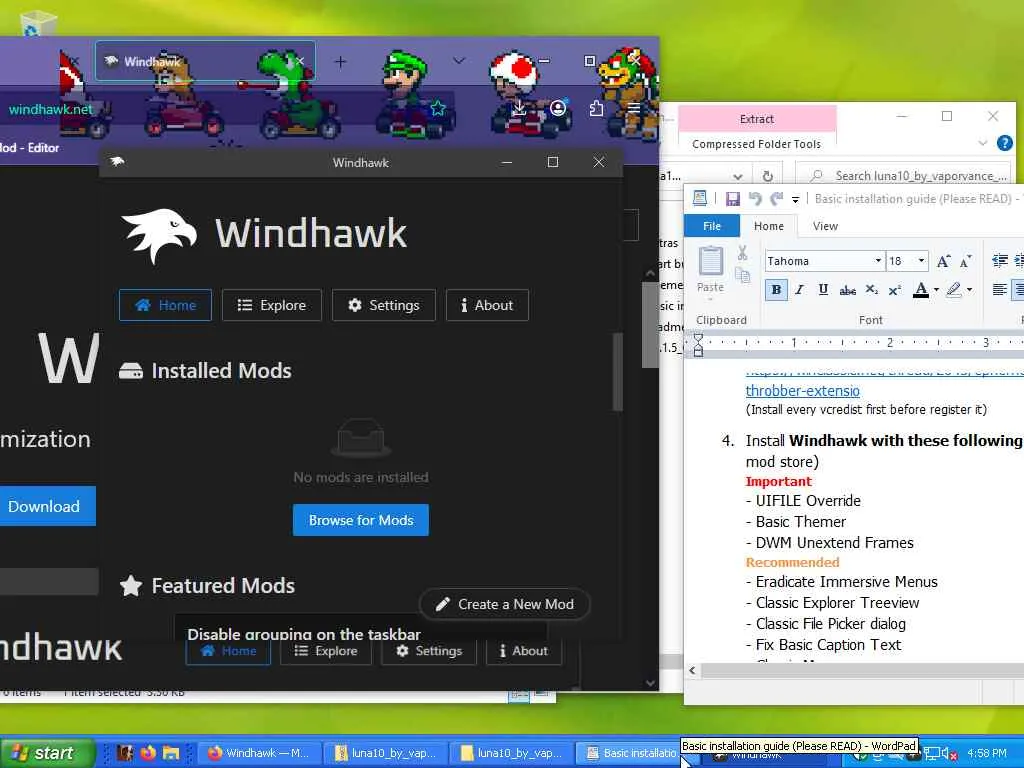This screenshot has height=768, width=1024.
Task: Click the Windhawk hawk logo in app header
Action: 159,235
